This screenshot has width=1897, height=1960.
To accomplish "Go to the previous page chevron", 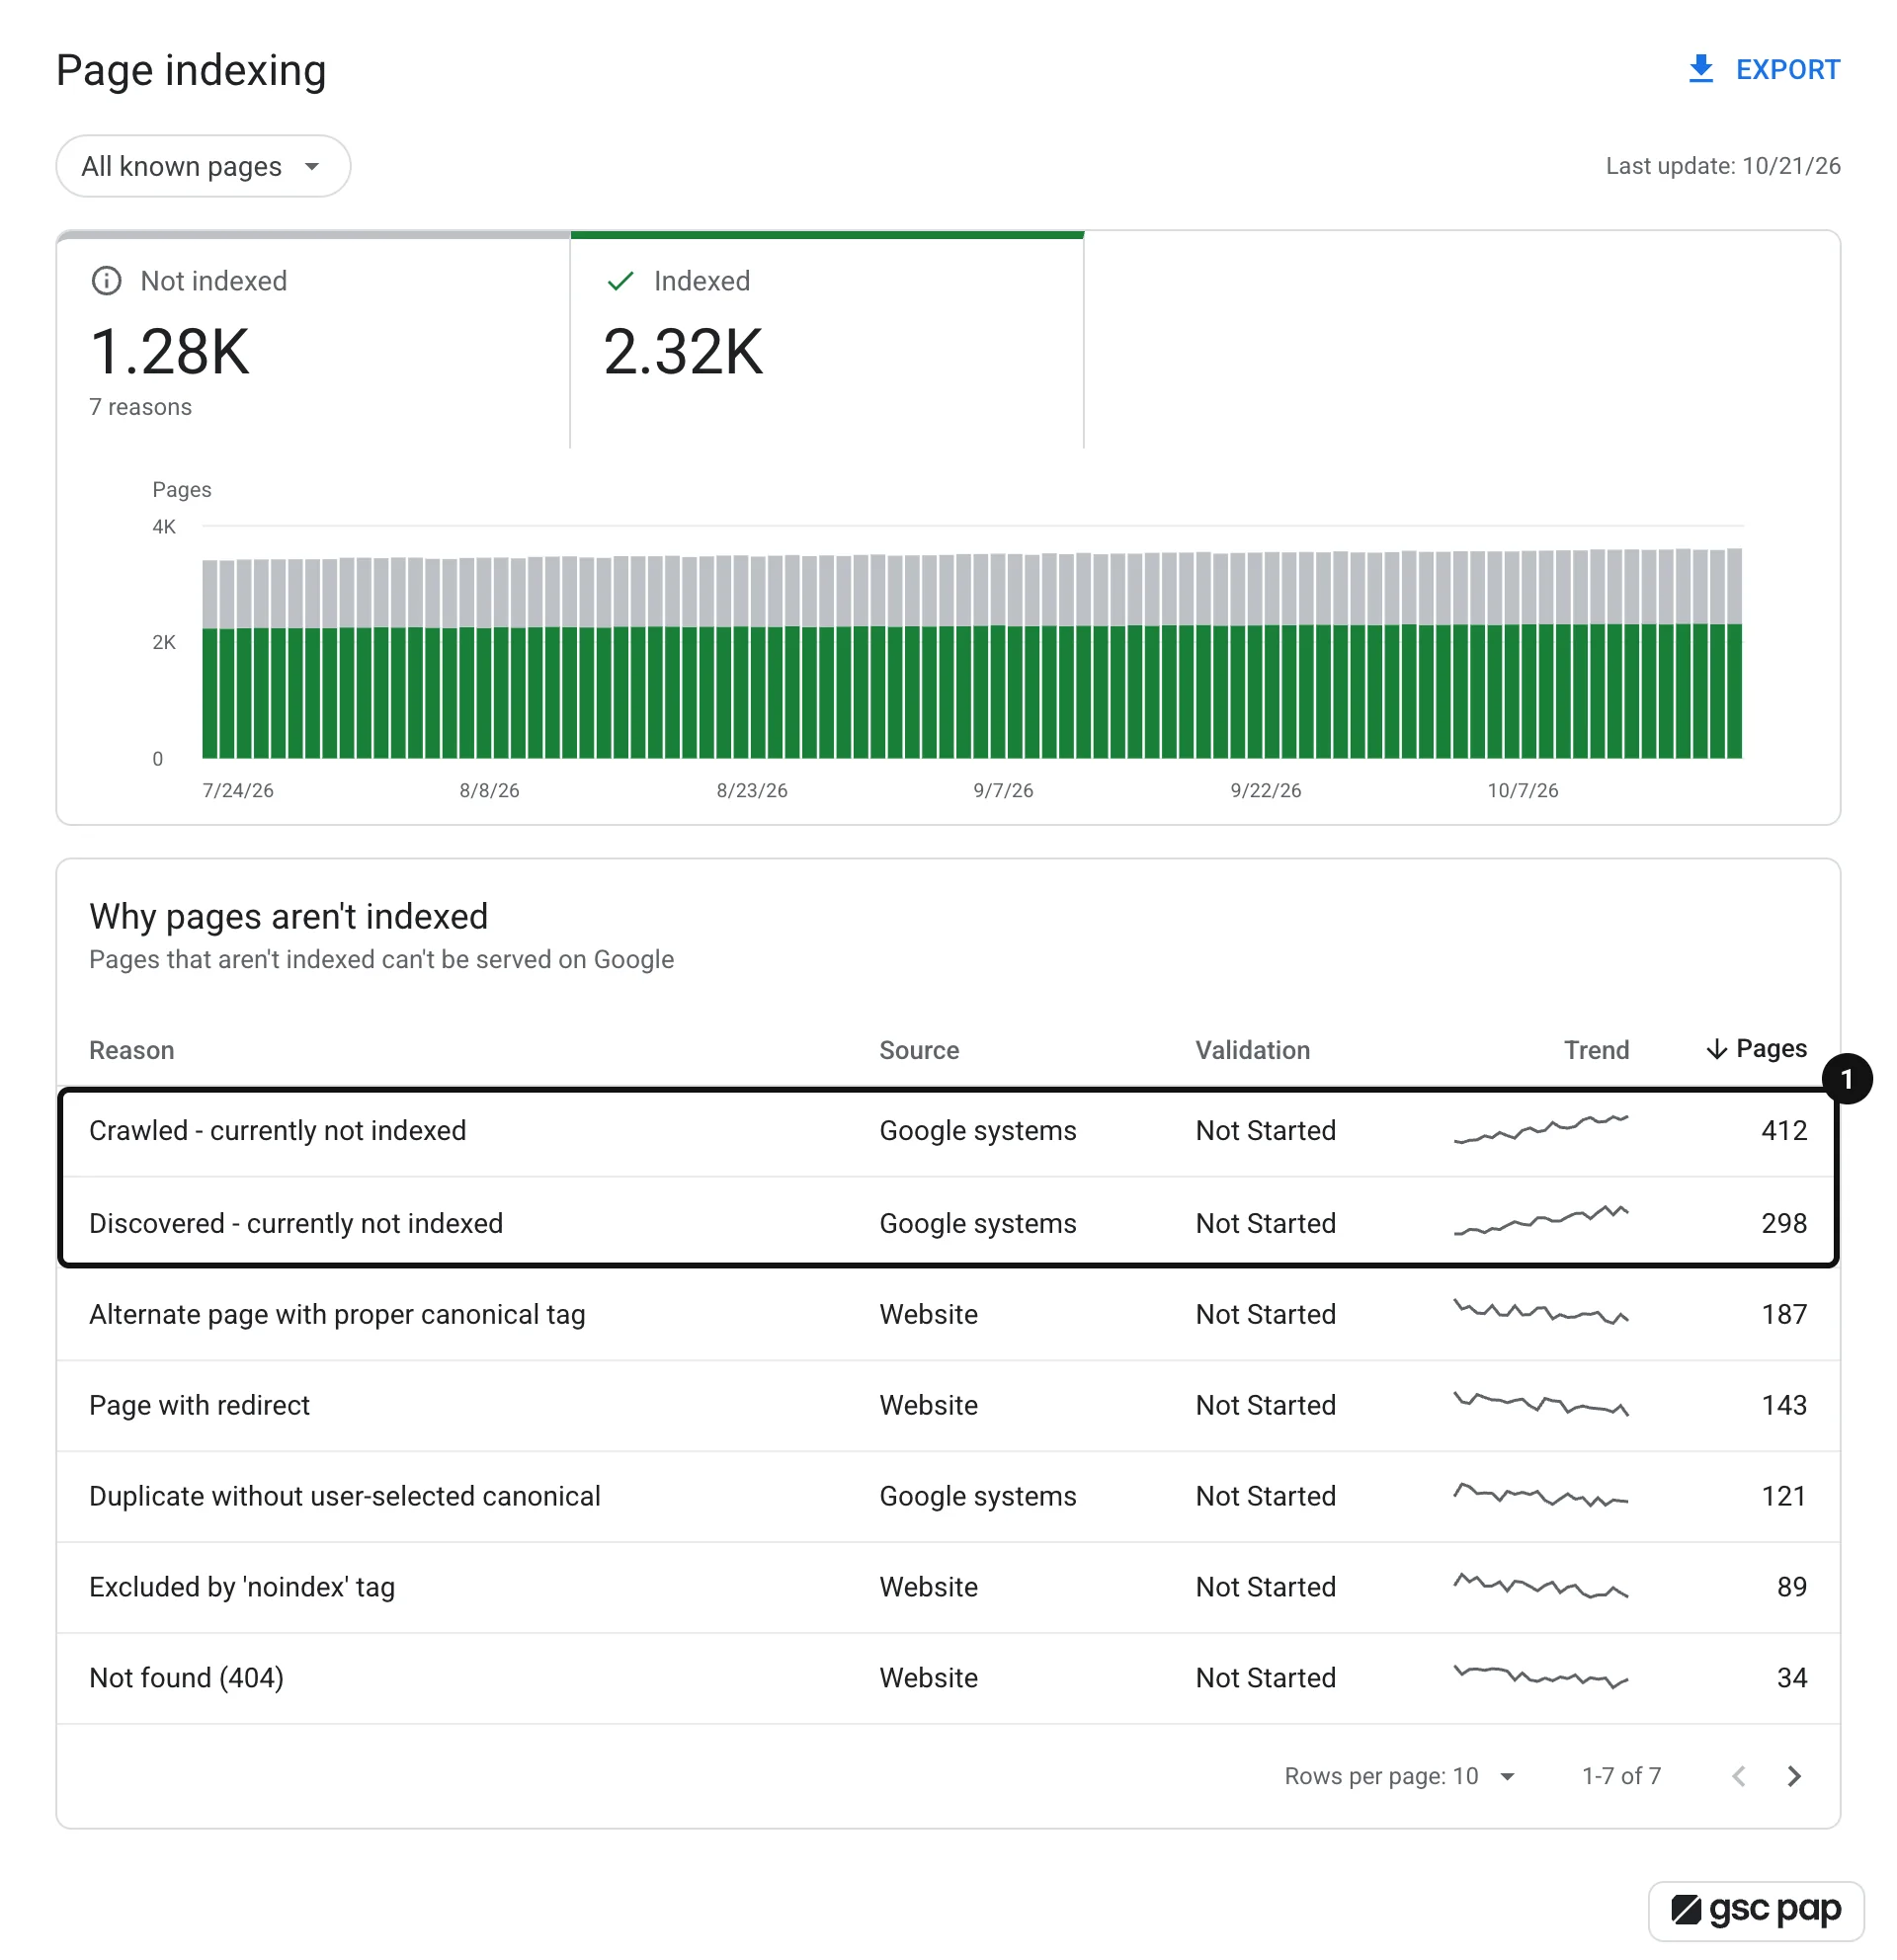I will (x=1738, y=1776).
